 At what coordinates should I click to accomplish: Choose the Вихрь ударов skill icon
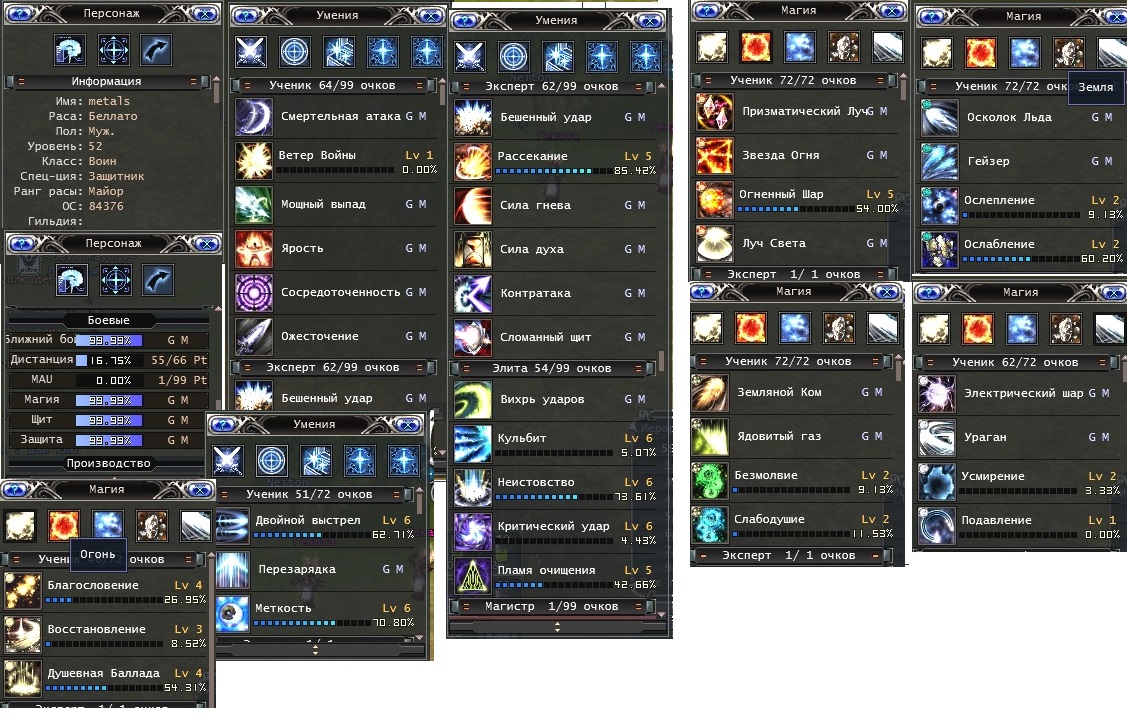pos(473,400)
